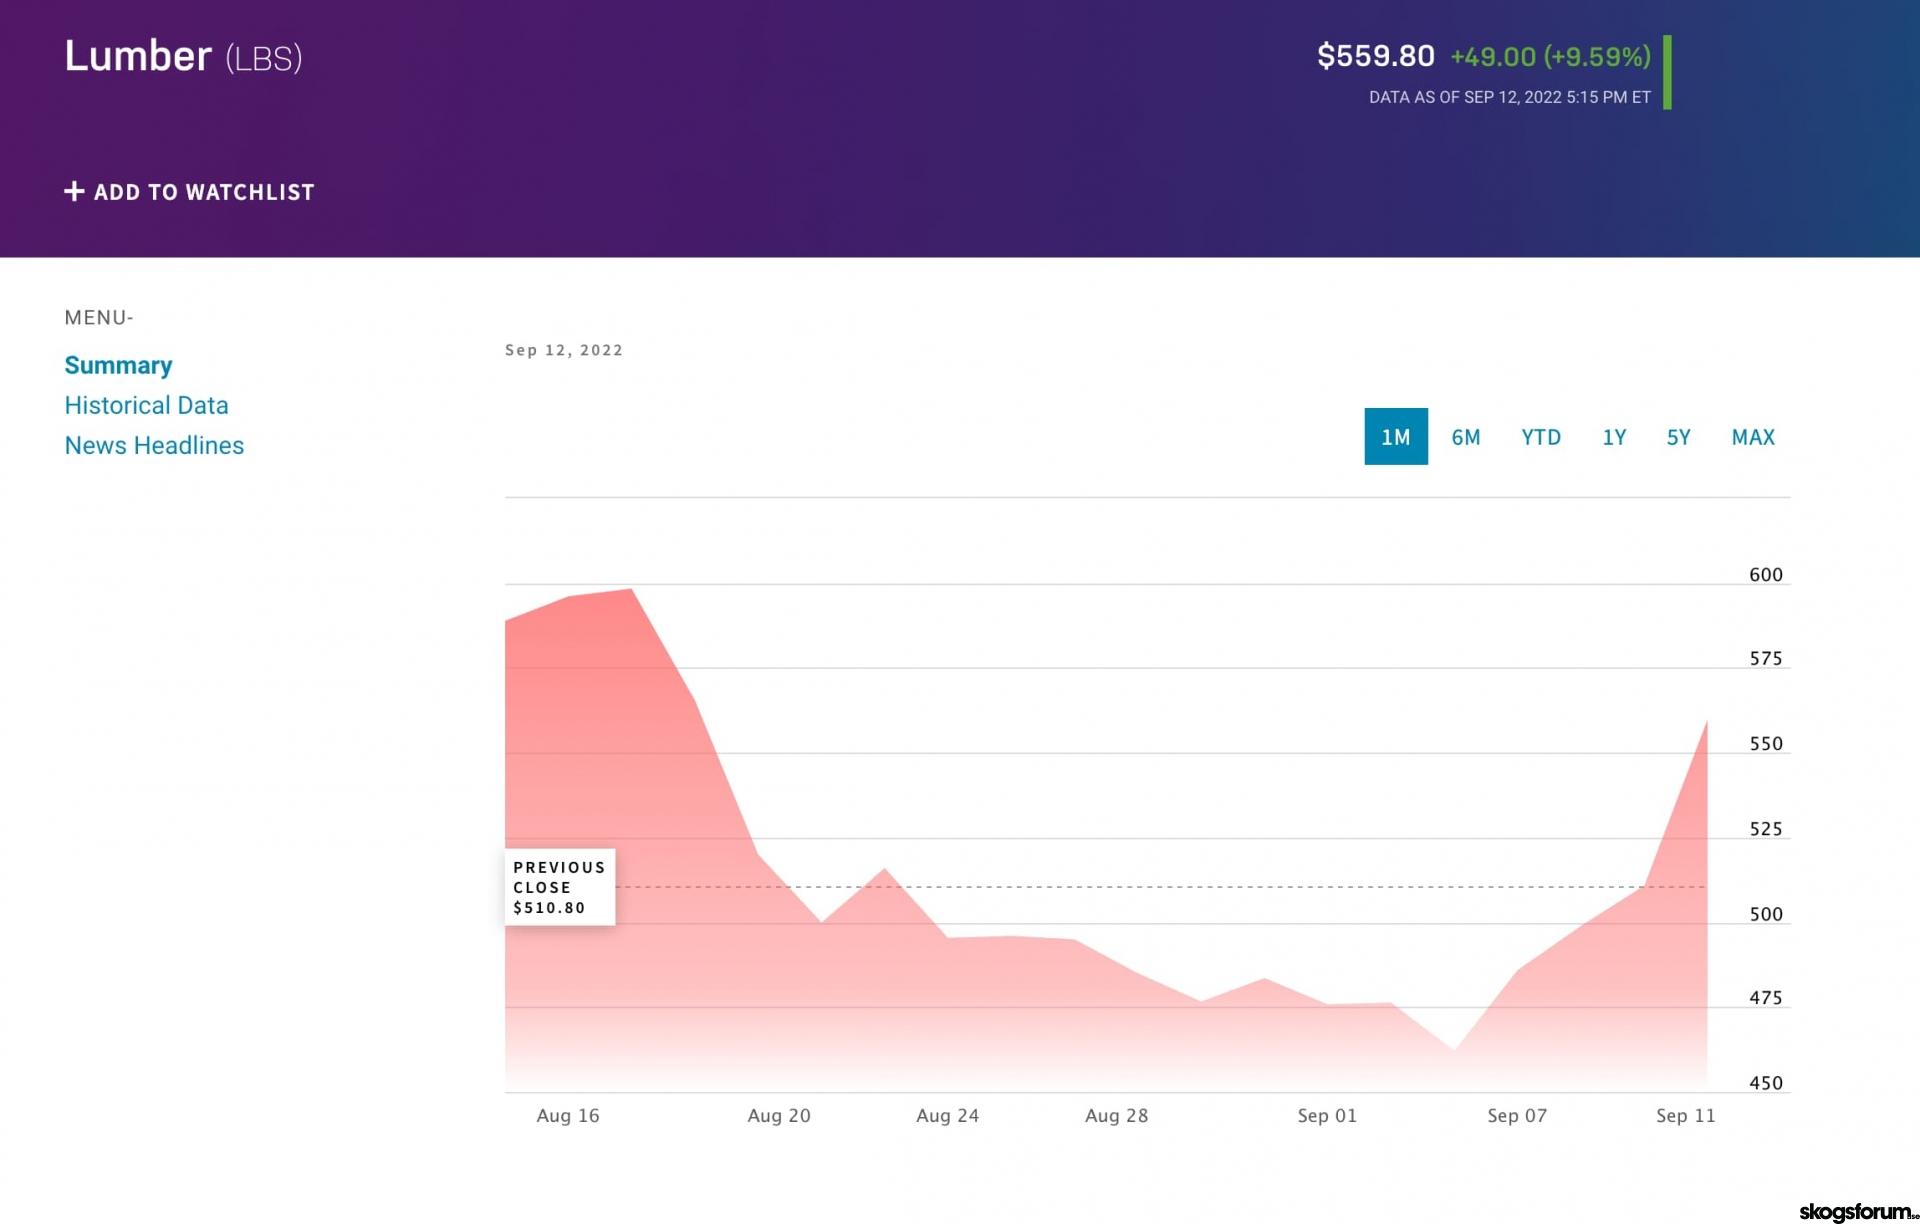Image resolution: width=1920 pixels, height=1224 pixels.
Task: Click the 'DATA AS OF SEP 12, 2022' timestamp
Action: (1510, 97)
